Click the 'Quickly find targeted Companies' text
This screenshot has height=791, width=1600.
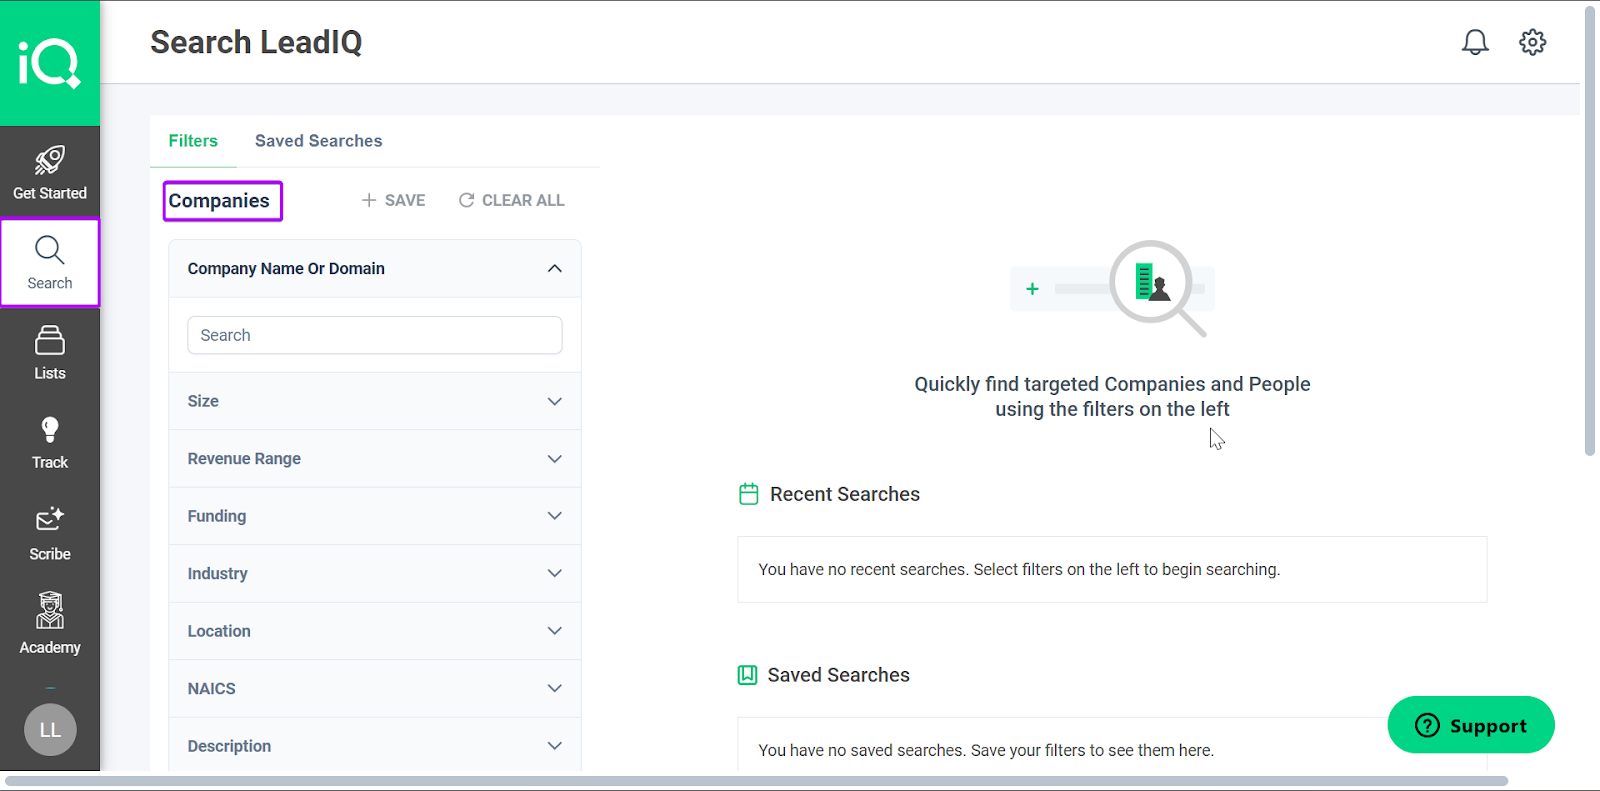click(1112, 396)
